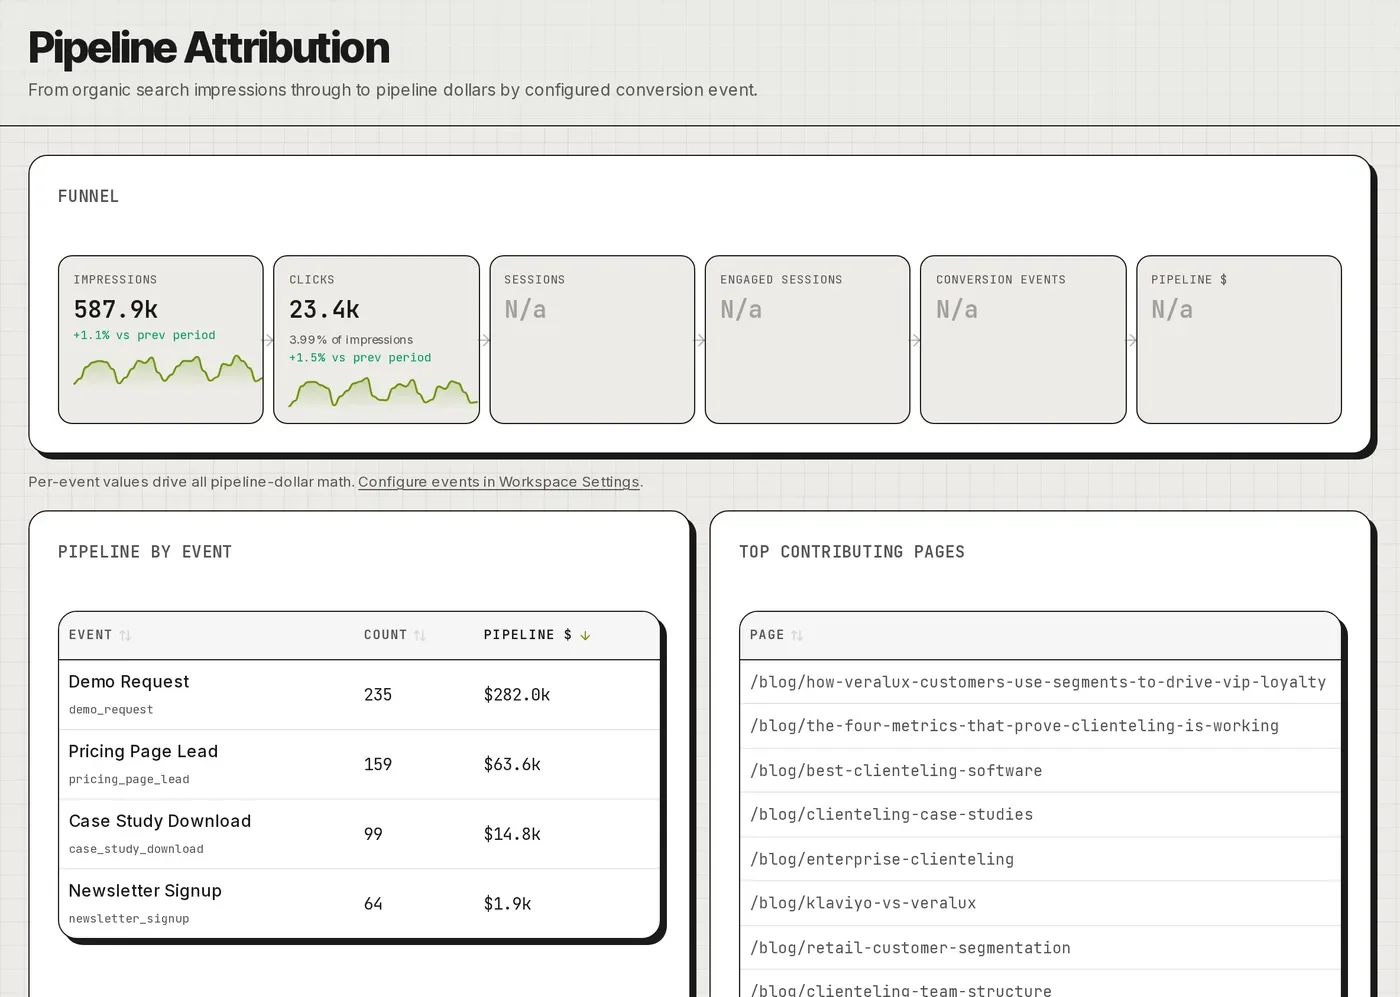Viewport: 1400px width, 997px height.
Task: Open /blog/klaviyo-vs-veralux row
Action: pos(1040,903)
